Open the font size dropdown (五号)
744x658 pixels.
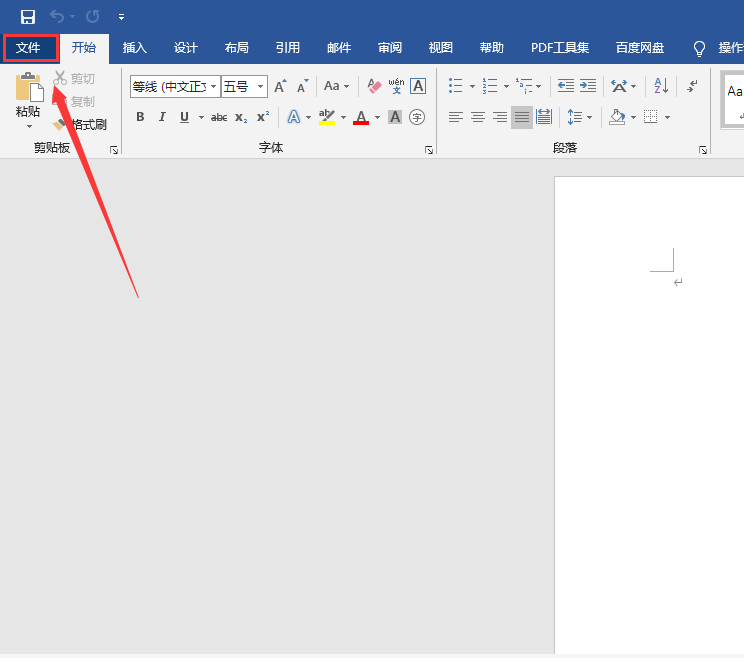pos(261,87)
